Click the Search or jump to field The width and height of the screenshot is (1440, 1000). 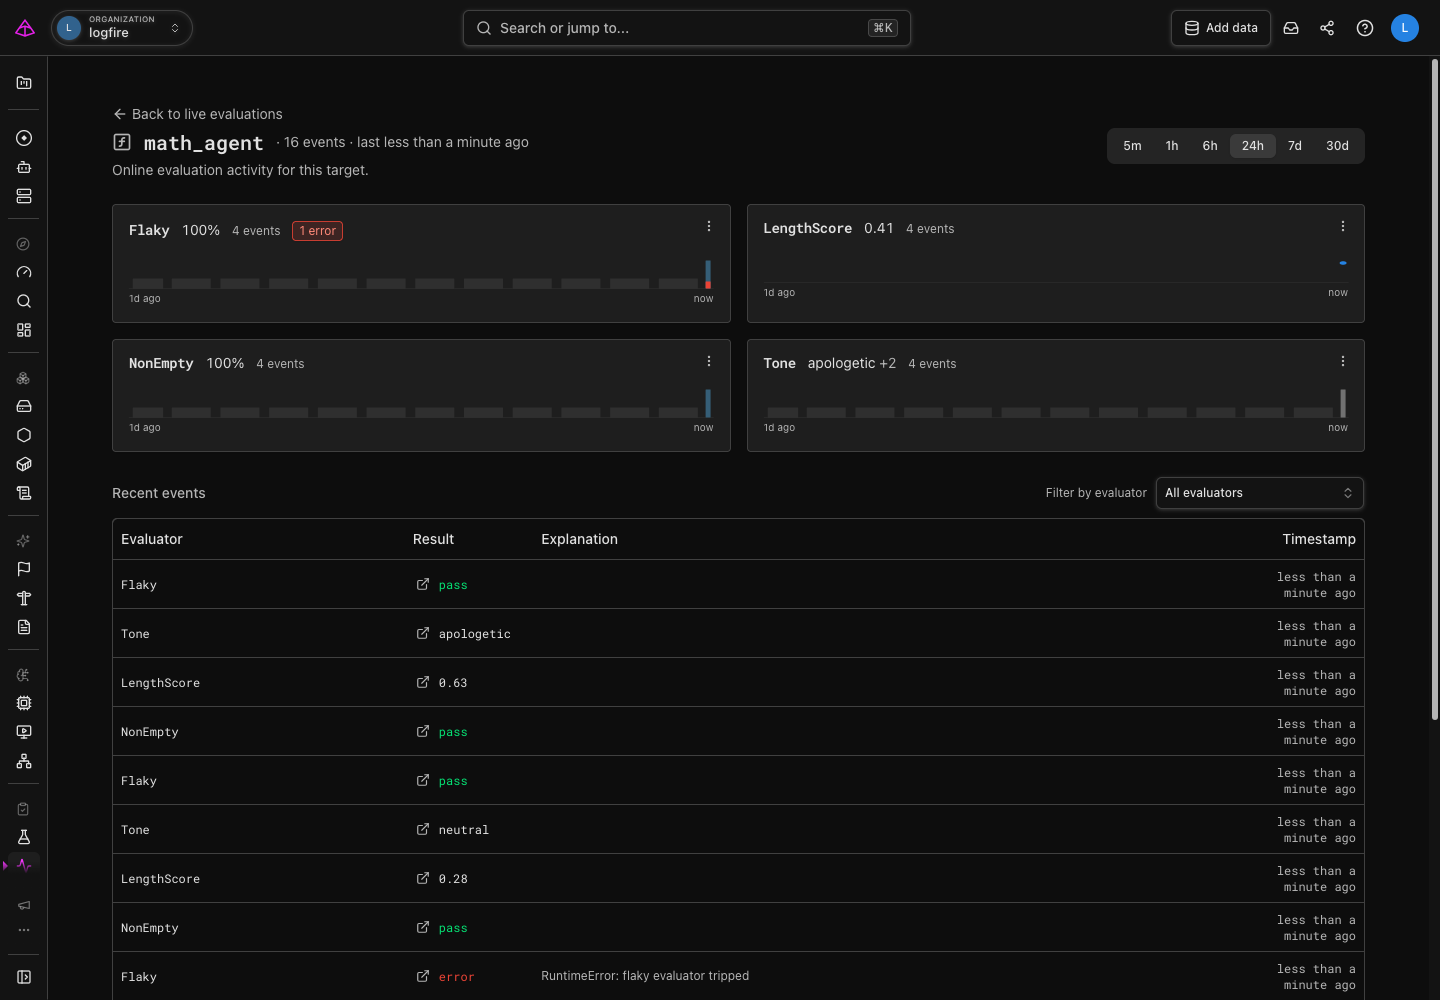[687, 28]
